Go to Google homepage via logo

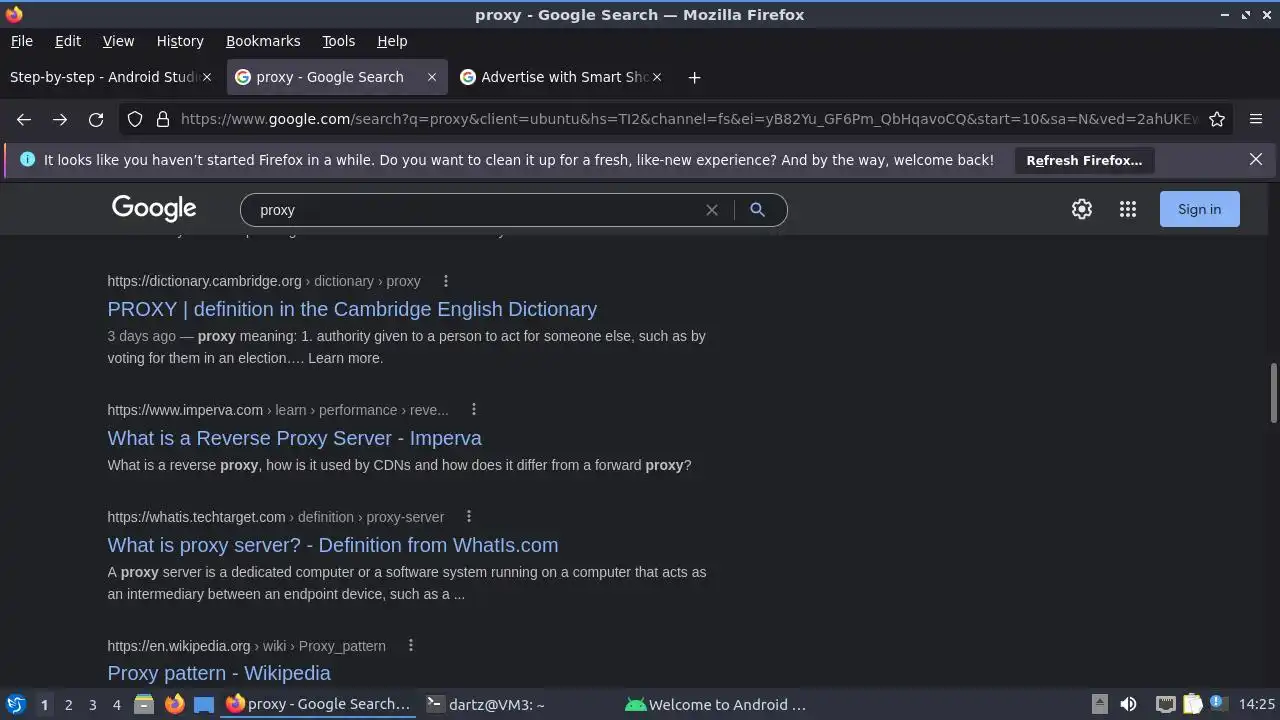point(154,208)
